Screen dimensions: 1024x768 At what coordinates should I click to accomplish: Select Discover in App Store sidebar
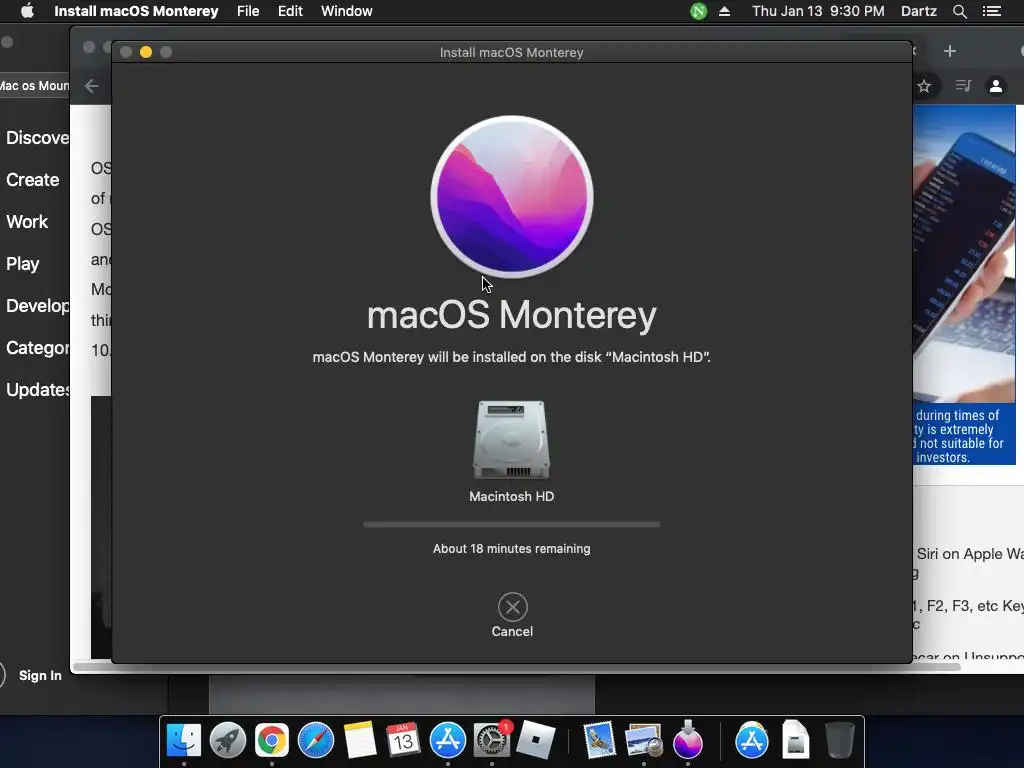pos(37,138)
